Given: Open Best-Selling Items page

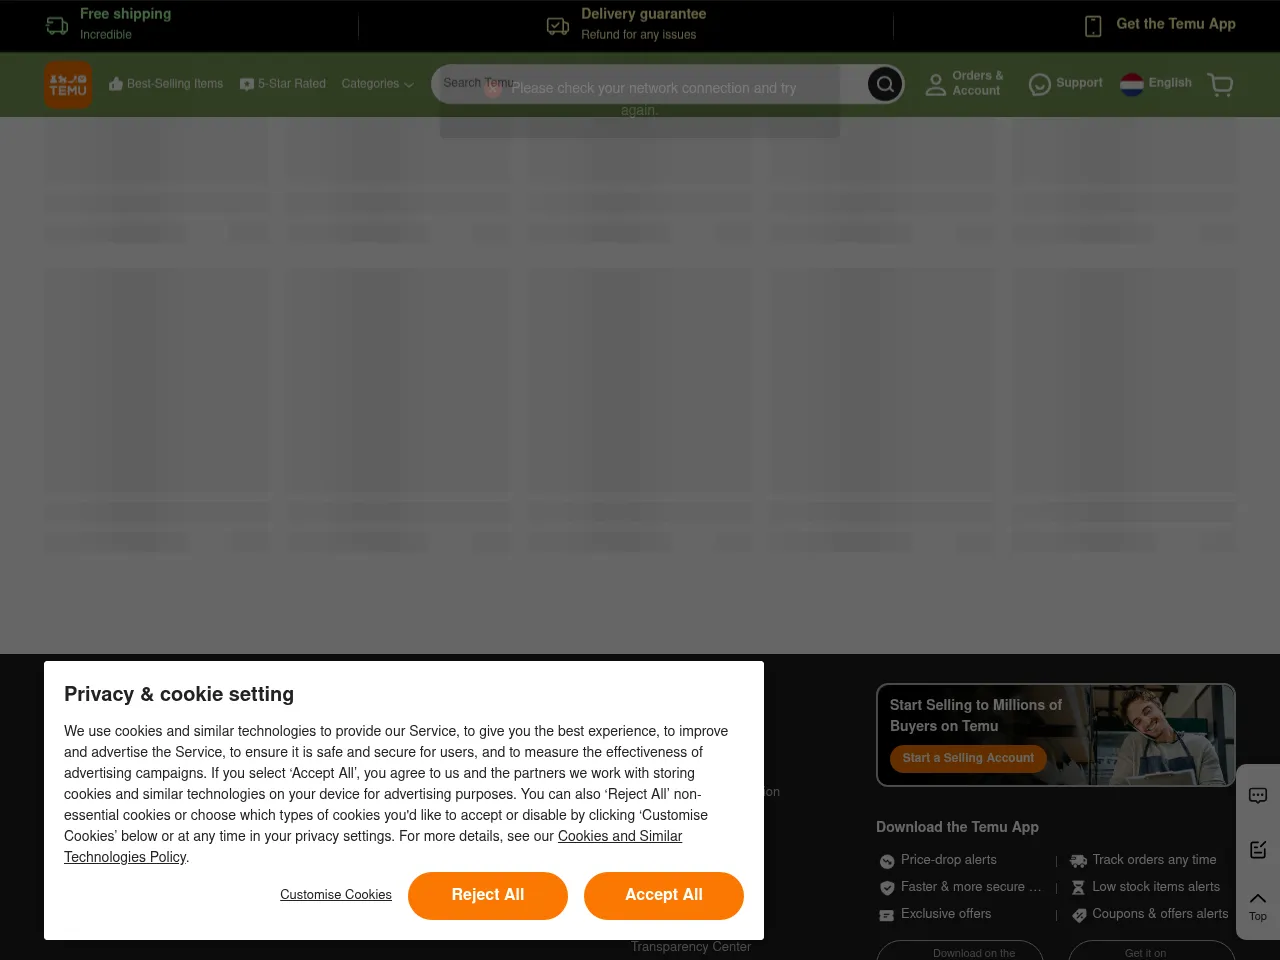Looking at the screenshot, I should point(166,84).
